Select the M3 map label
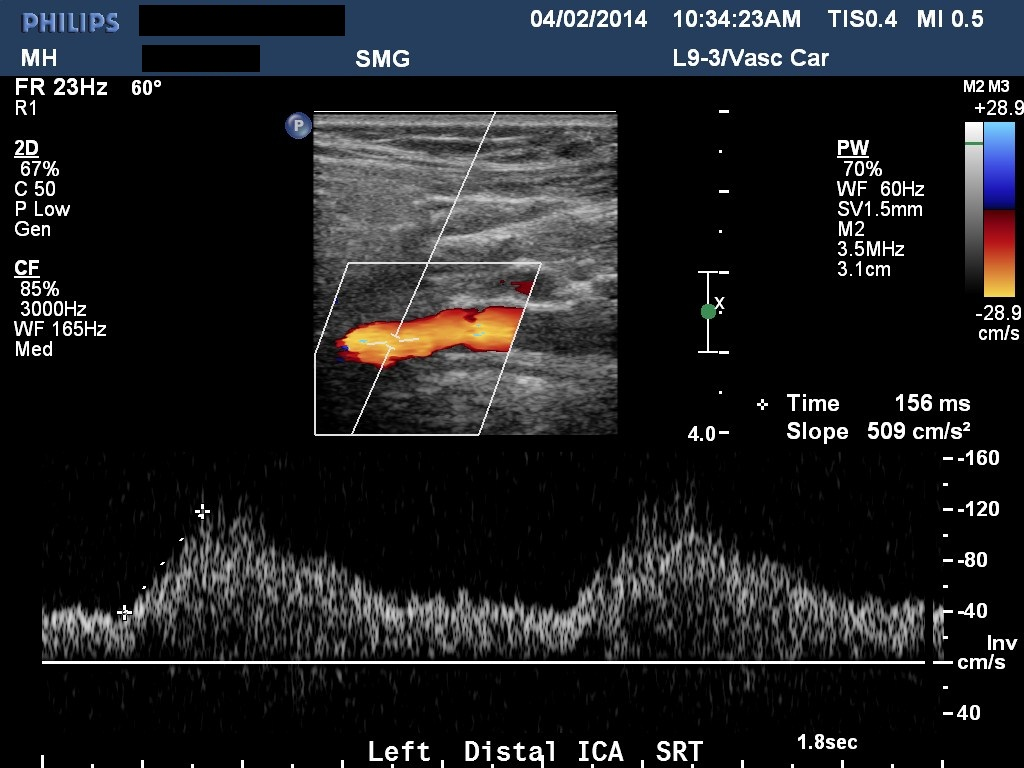The width and height of the screenshot is (1024, 768). (x=998, y=87)
